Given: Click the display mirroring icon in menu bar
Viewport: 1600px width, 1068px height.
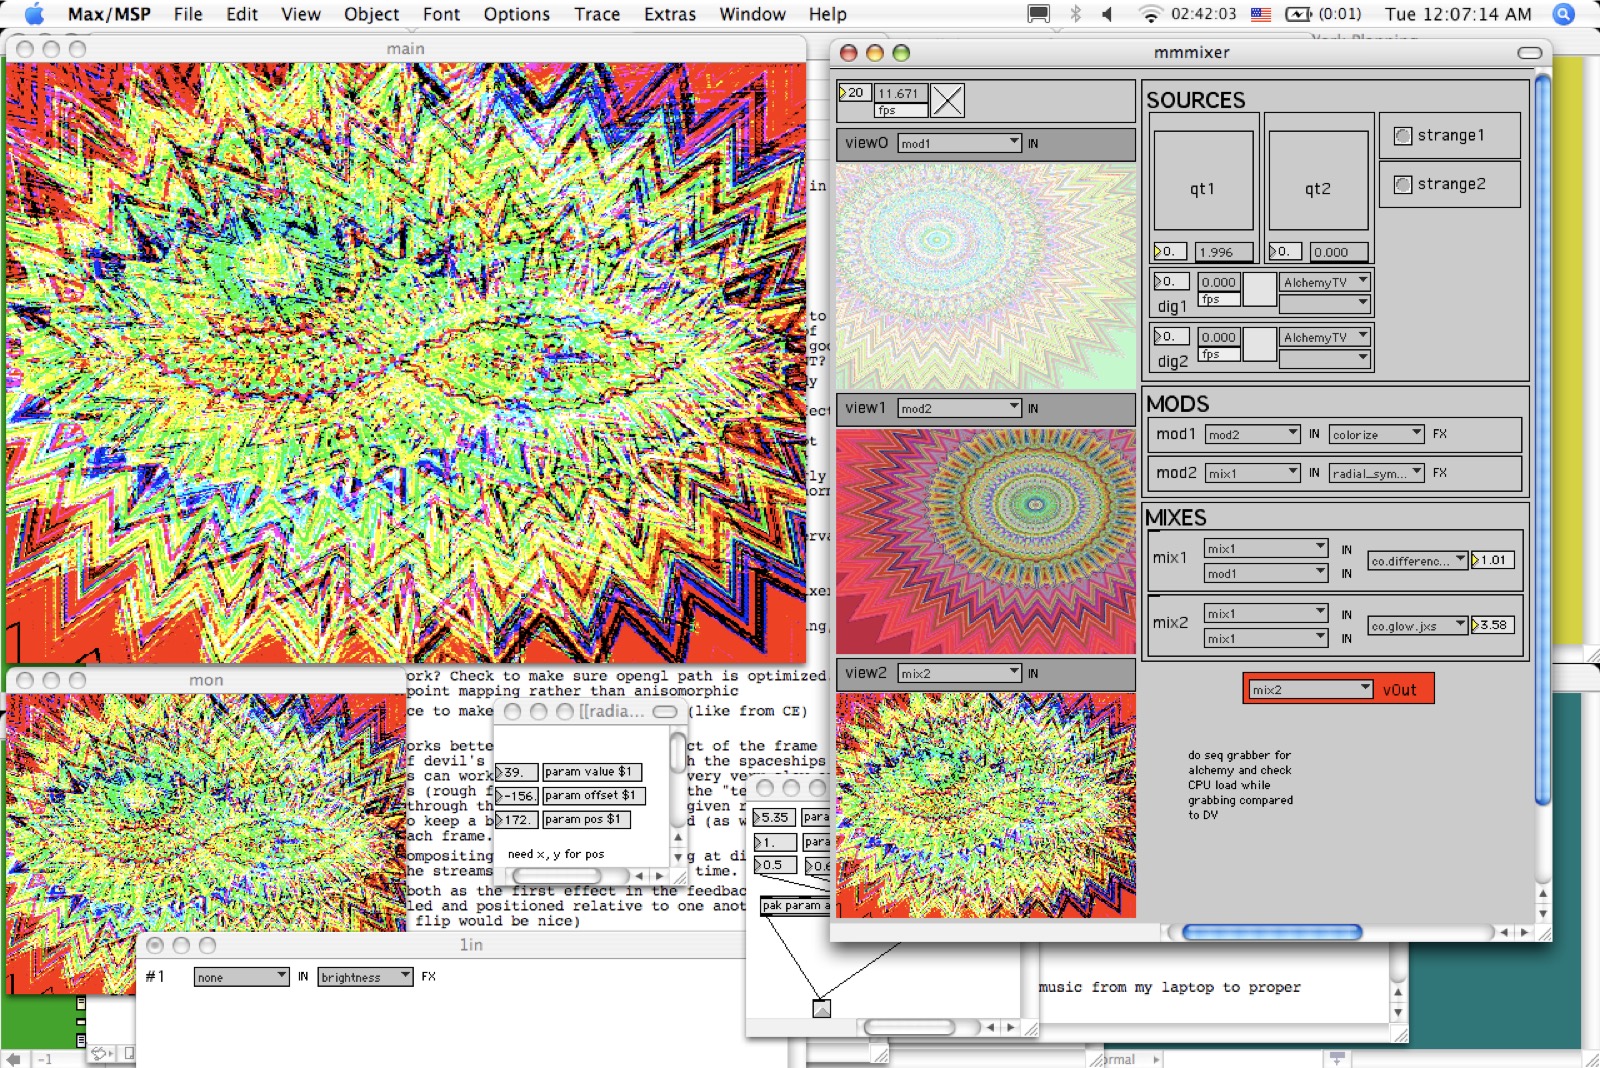Looking at the screenshot, I should point(1039,14).
